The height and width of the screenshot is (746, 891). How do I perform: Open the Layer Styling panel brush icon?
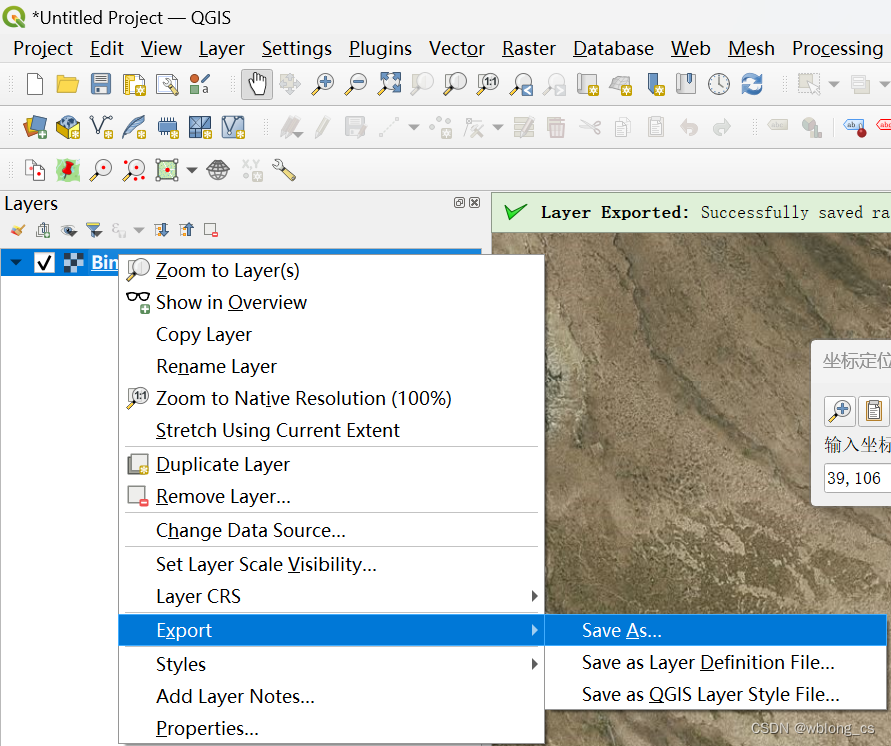16,229
